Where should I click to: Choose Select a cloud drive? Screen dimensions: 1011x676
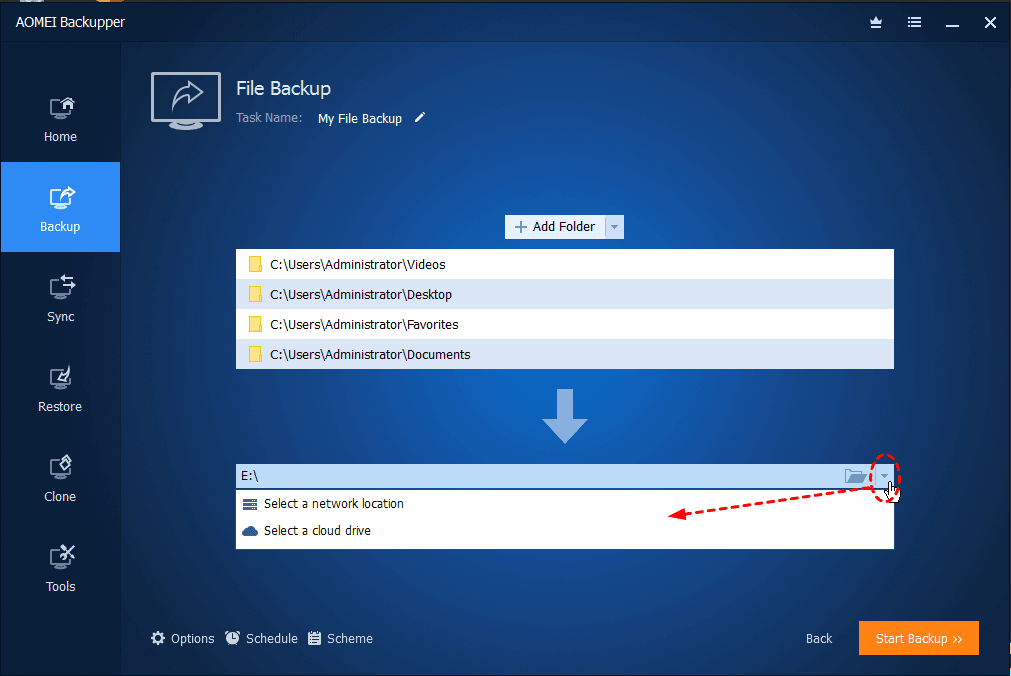click(317, 531)
